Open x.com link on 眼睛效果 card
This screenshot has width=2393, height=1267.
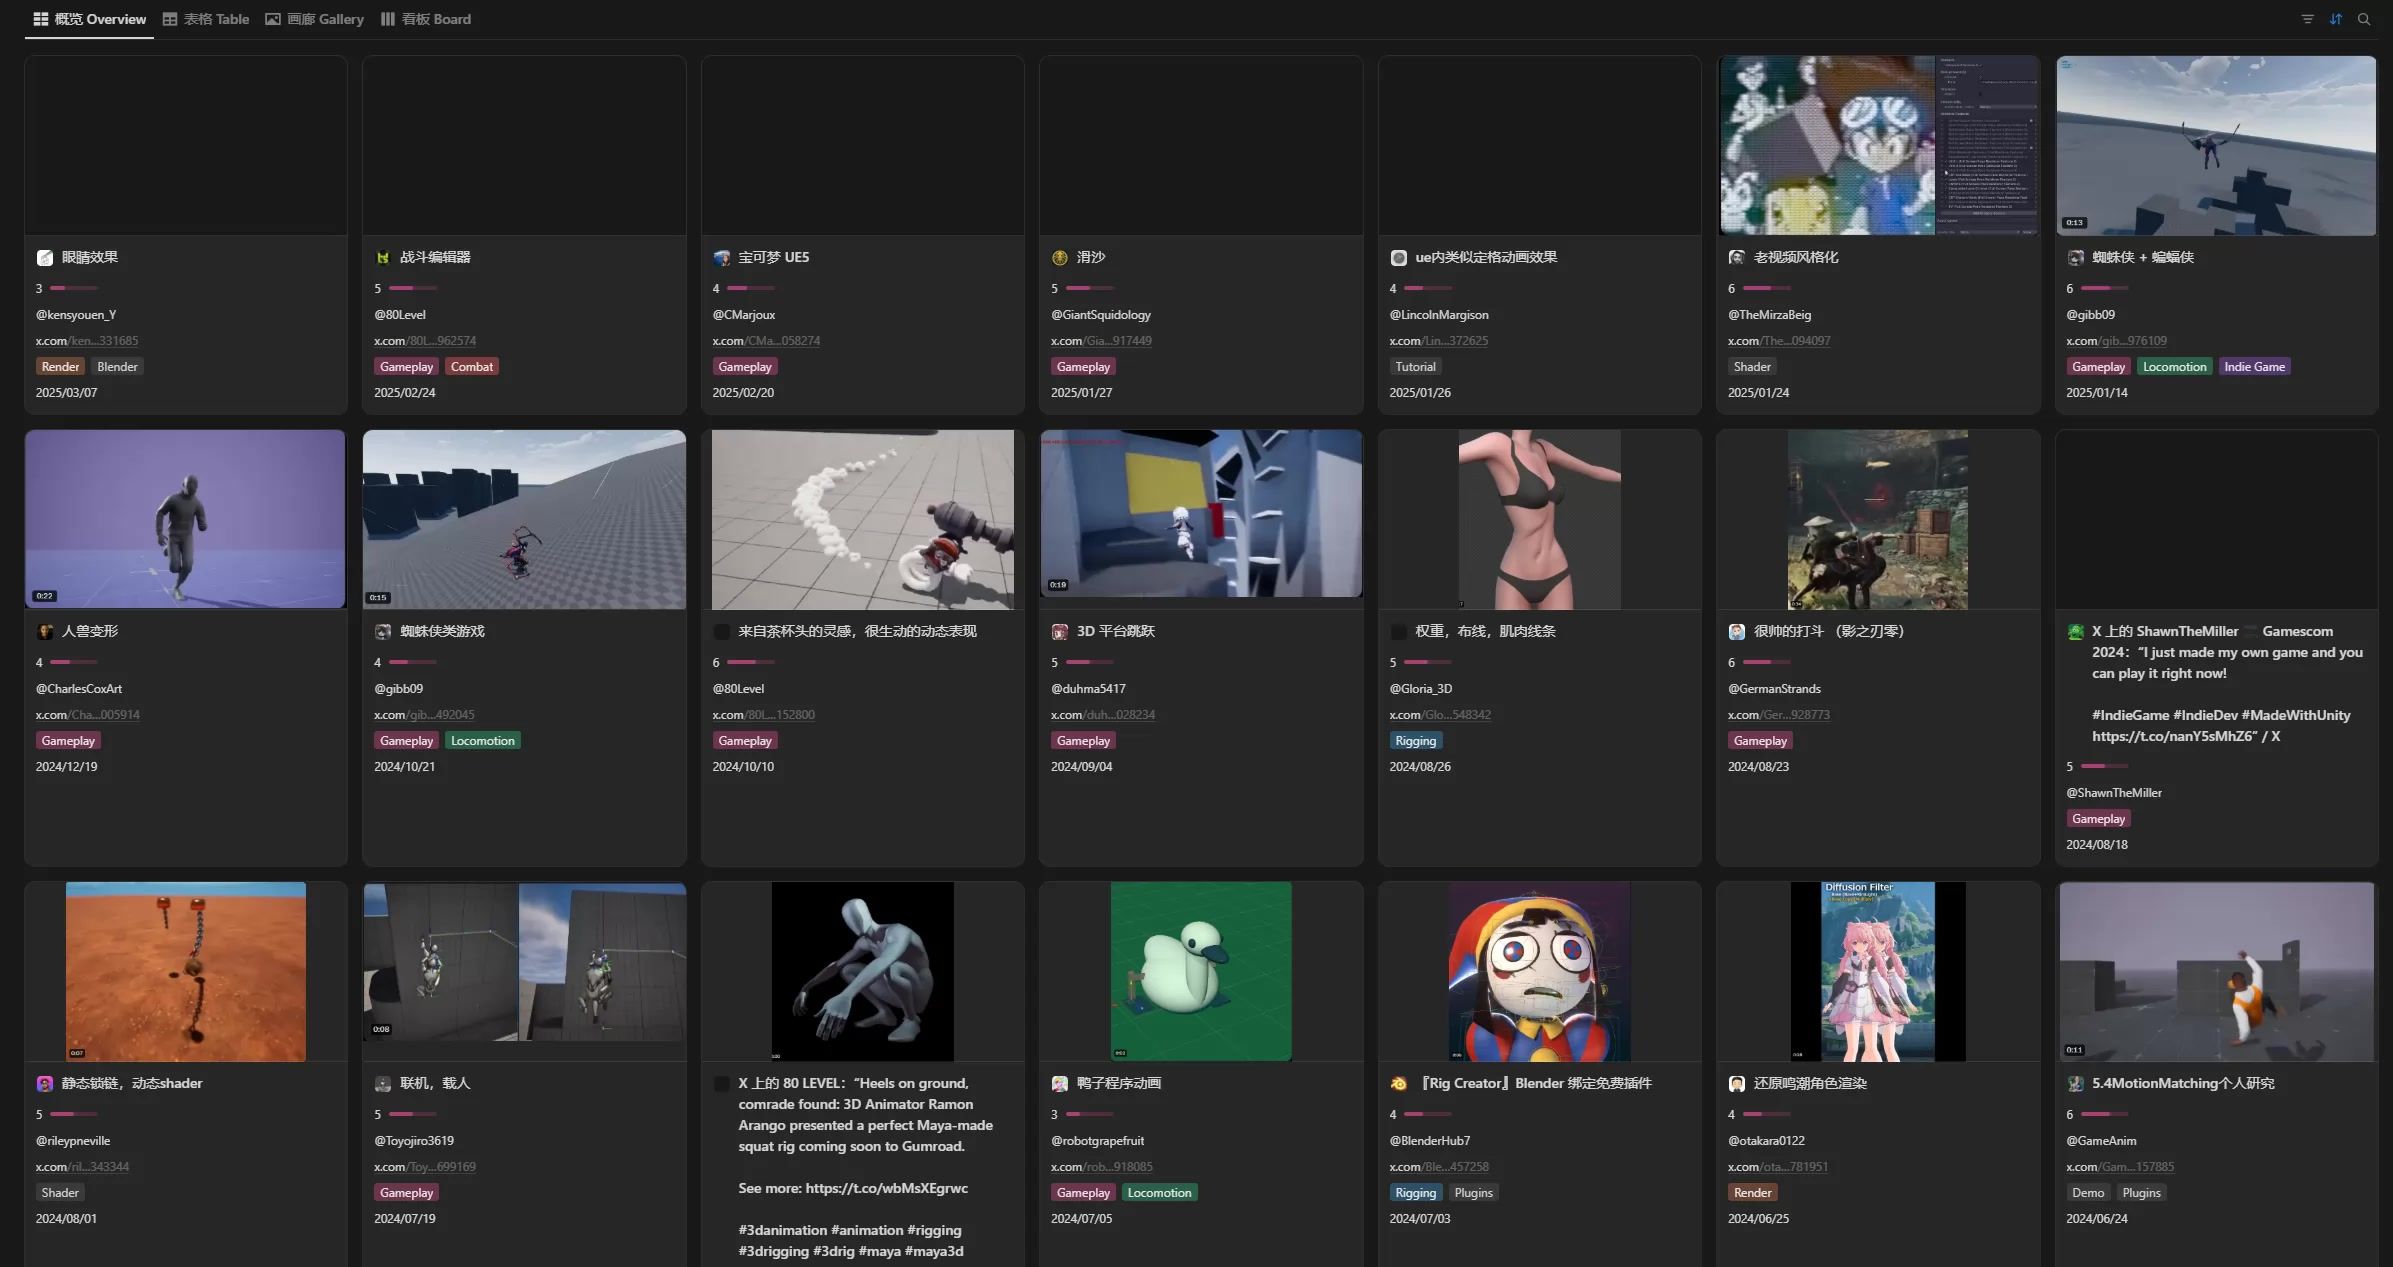[x=87, y=341]
